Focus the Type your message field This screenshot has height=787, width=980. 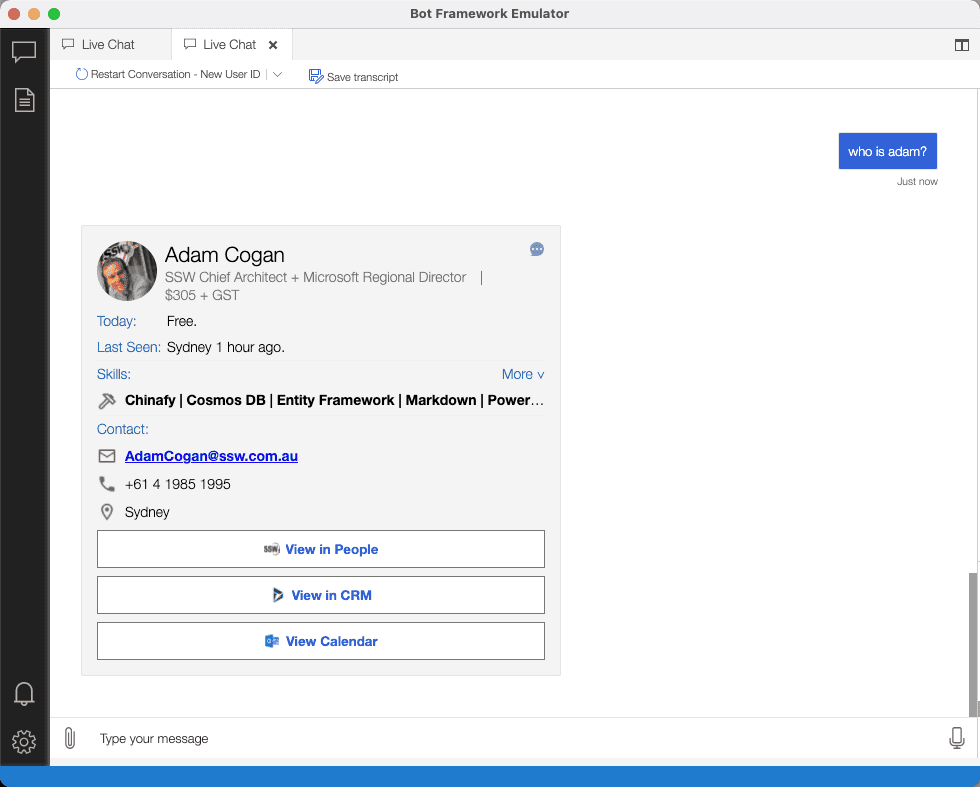pyautogui.click(x=500, y=738)
